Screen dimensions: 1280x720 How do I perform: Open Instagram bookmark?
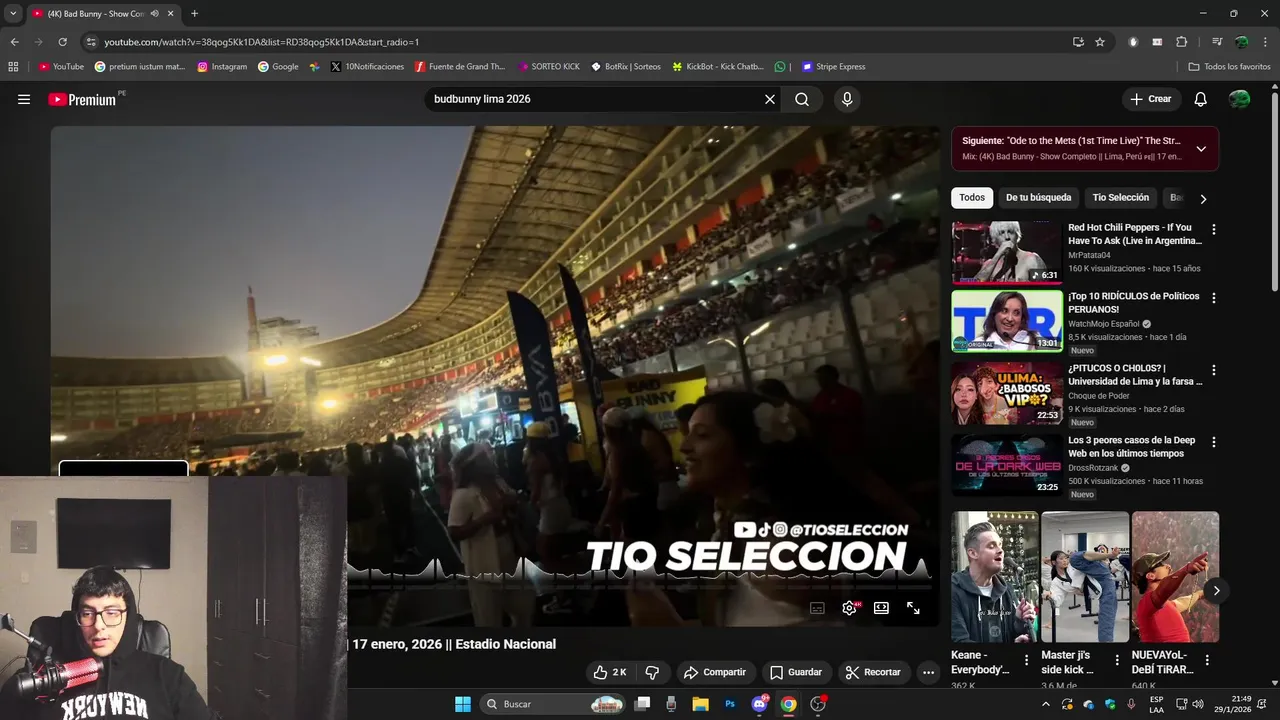[x=222, y=67]
